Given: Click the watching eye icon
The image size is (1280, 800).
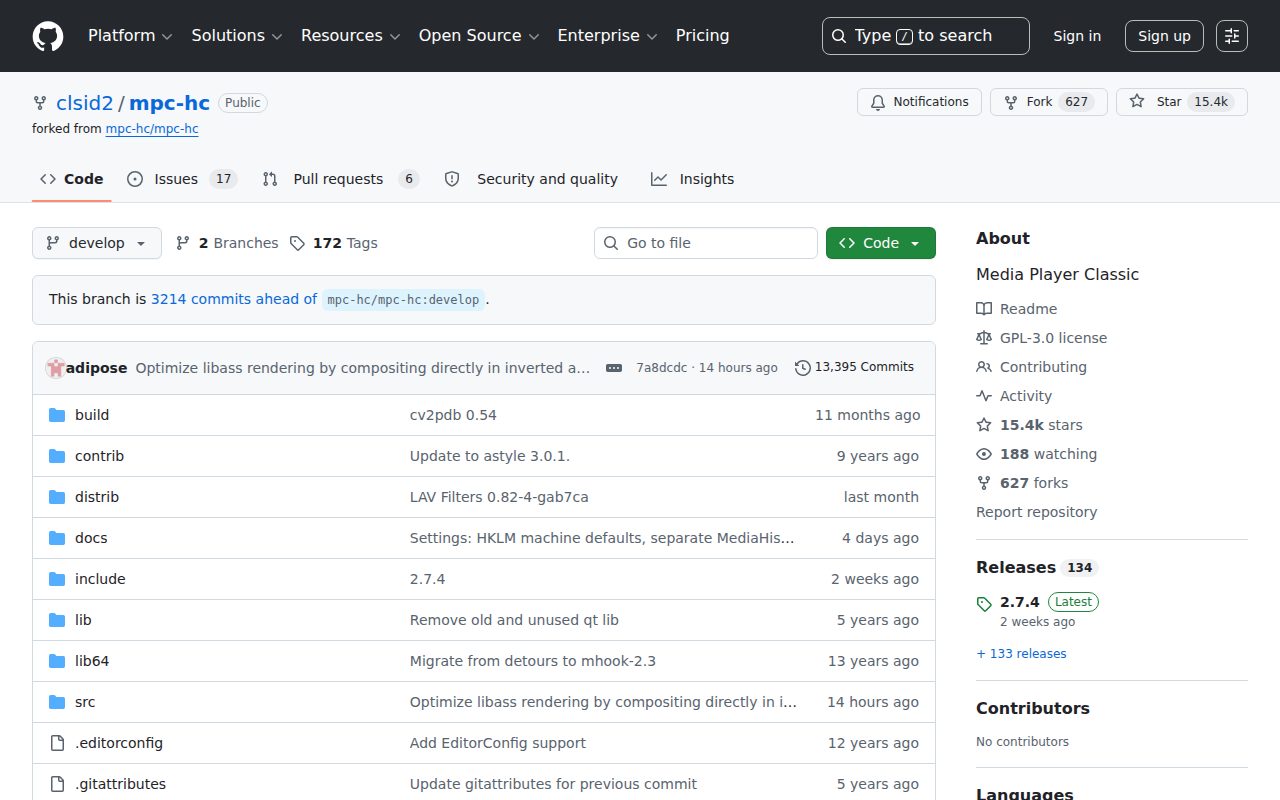Looking at the screenshot, I should tap(984, 454).
